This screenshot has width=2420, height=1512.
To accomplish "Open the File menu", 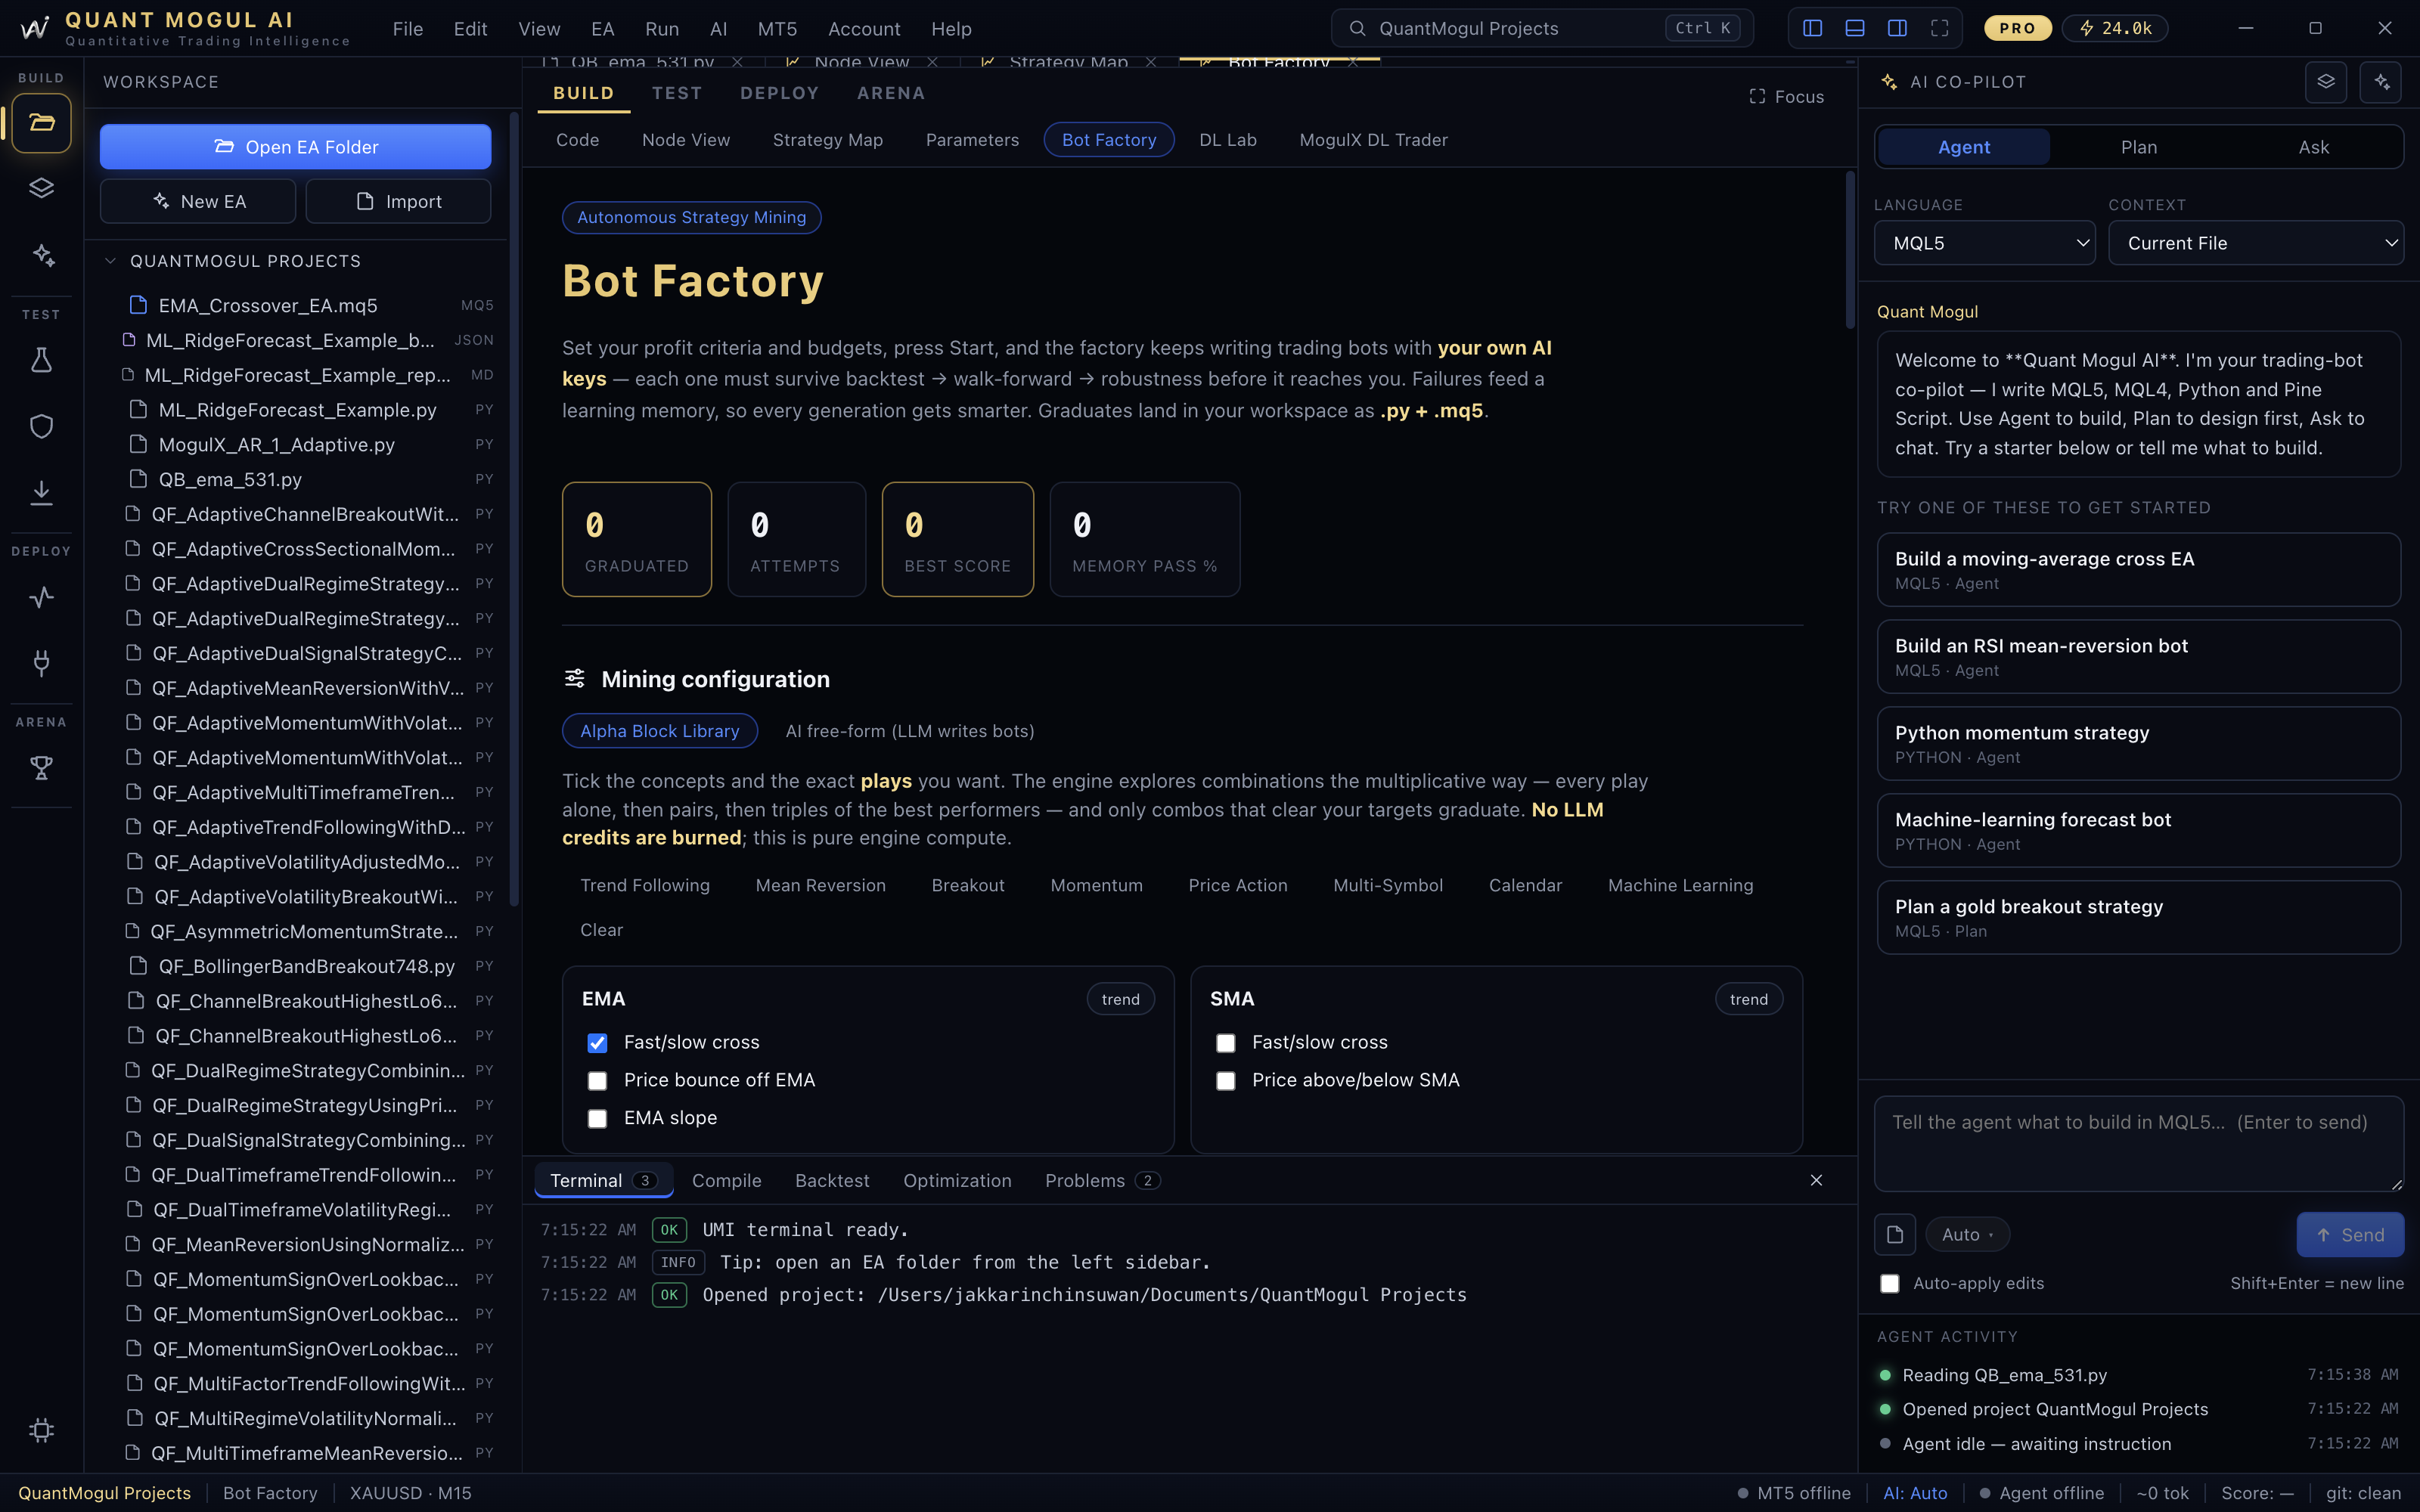I will coord(408,29).
